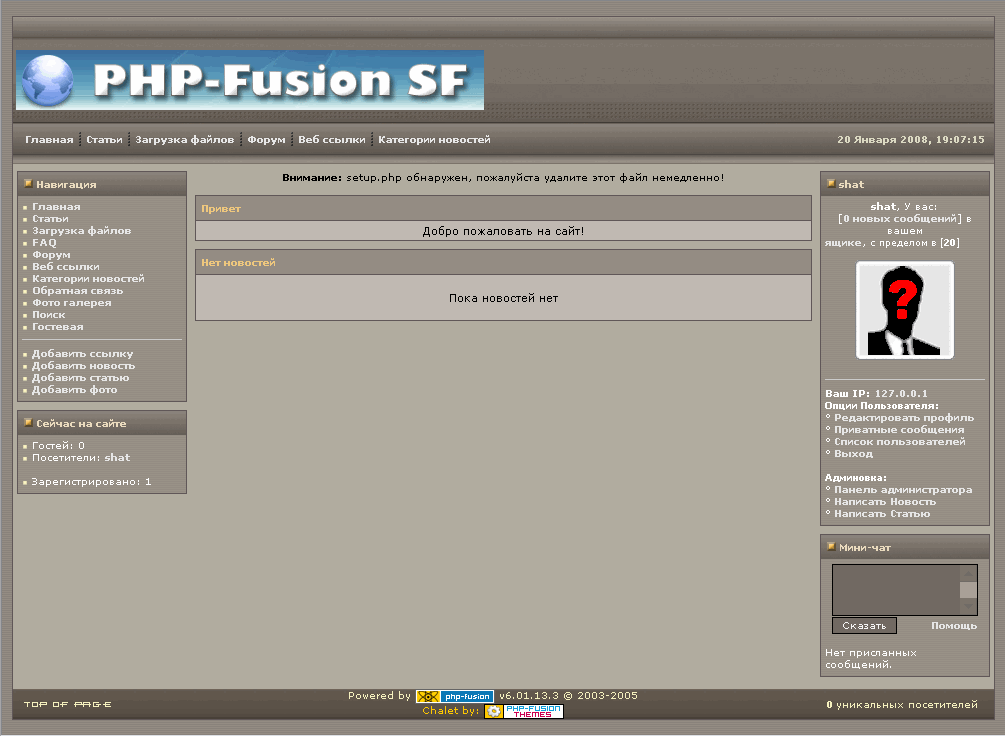Click the 0 новых сообщений inbox text
This screenshot has width=1005, height=736.
pos(900,219)
